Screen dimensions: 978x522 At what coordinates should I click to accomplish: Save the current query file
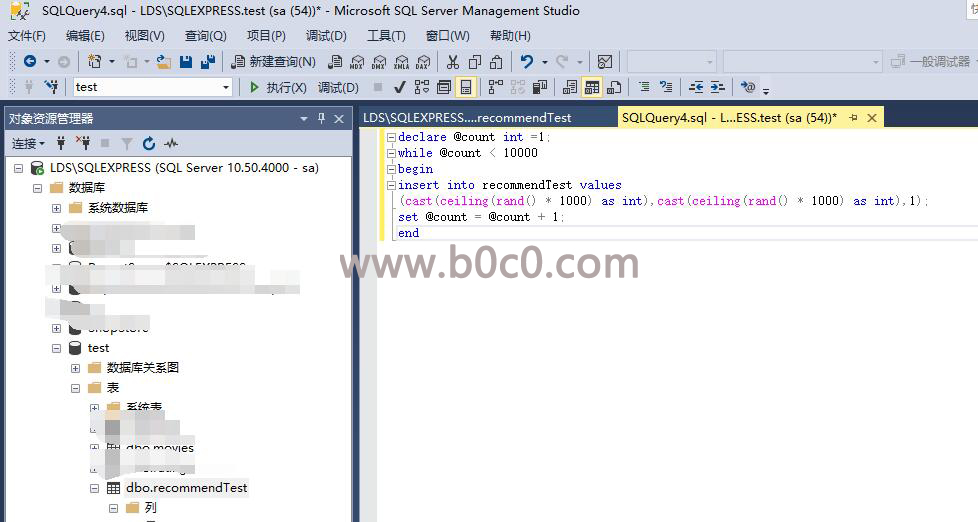coord(186,61)
